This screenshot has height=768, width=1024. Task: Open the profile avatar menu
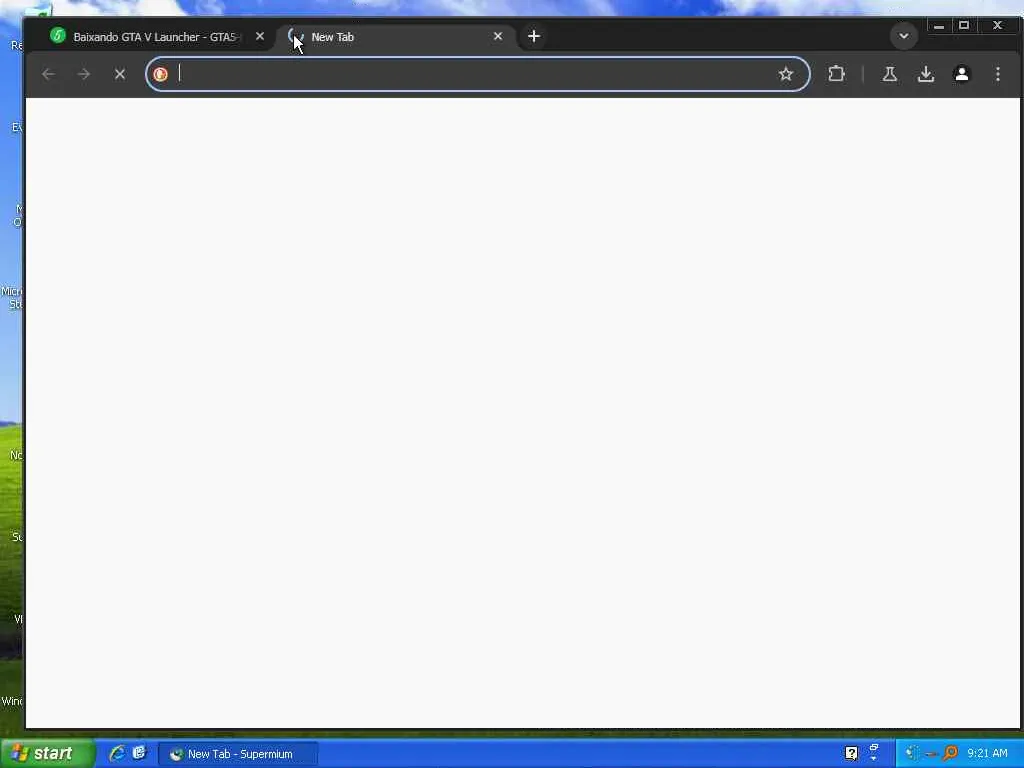click(961, 74)
